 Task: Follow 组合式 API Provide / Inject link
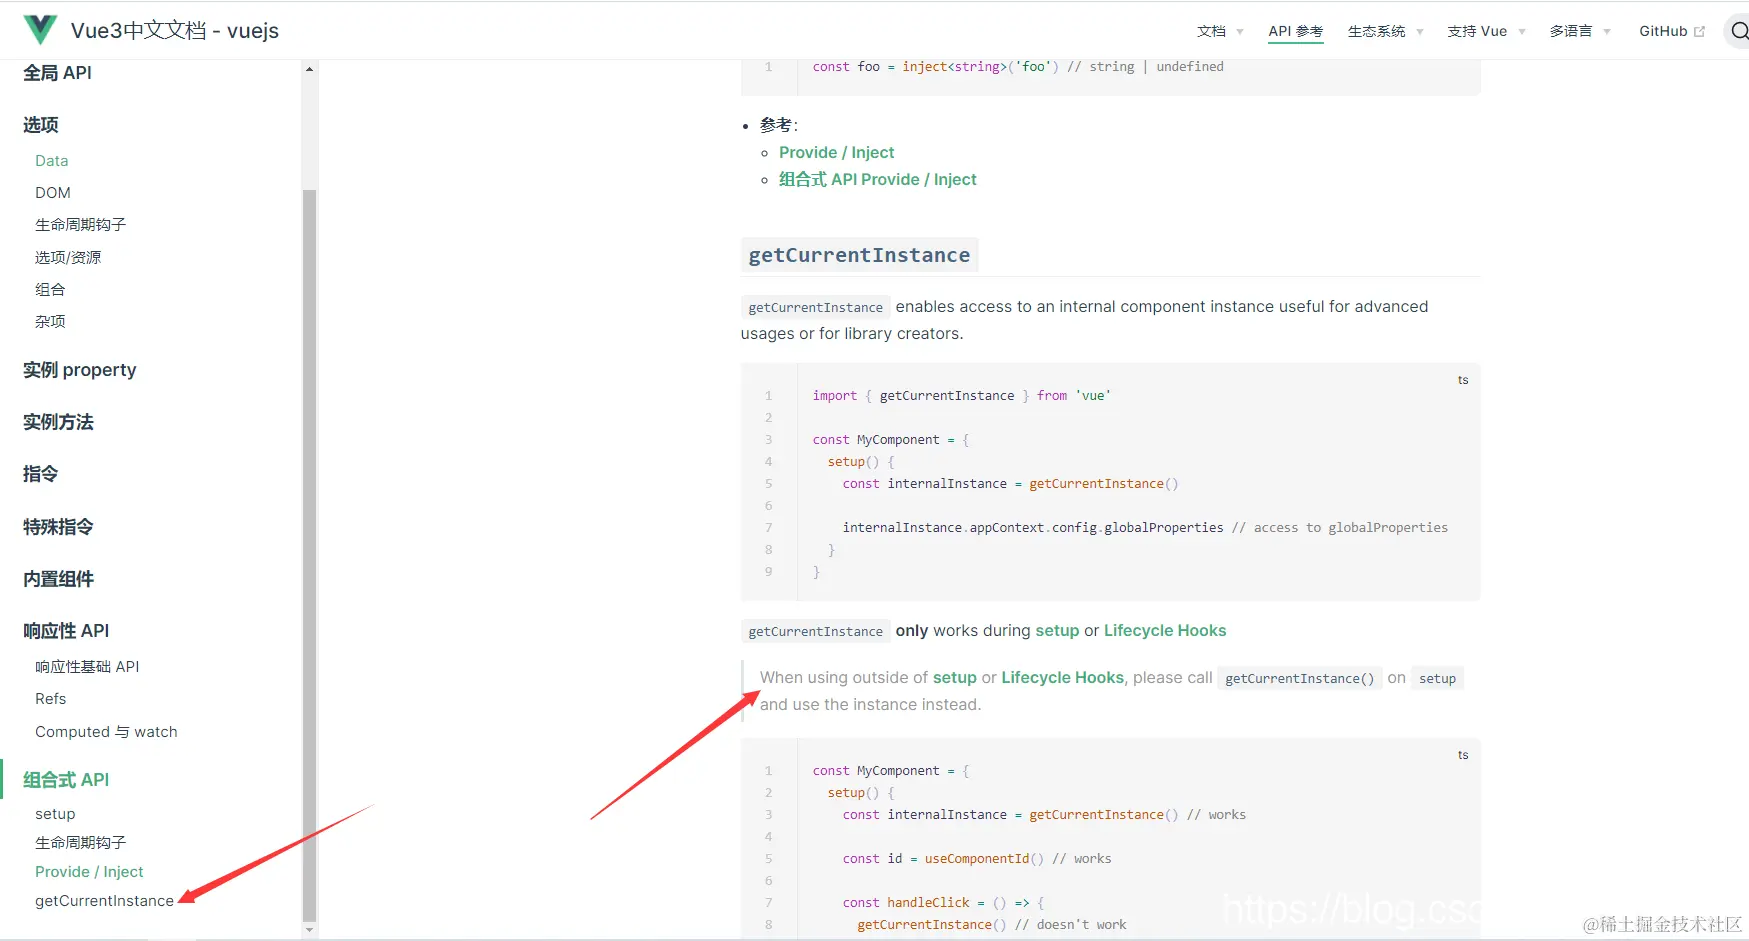click(x=878, y=179)
